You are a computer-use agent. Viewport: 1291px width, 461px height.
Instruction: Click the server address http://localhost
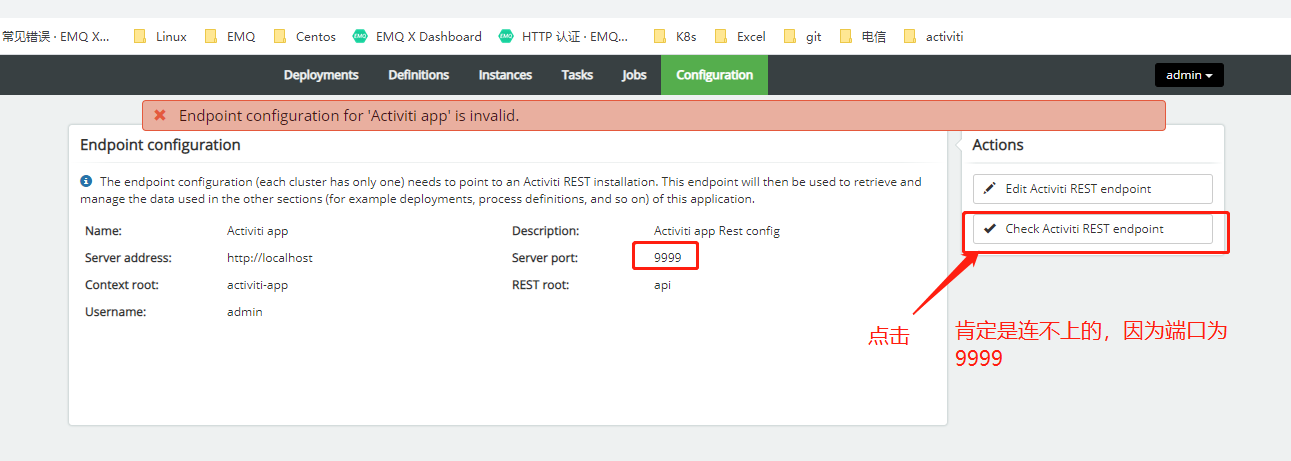click(270, 258)
